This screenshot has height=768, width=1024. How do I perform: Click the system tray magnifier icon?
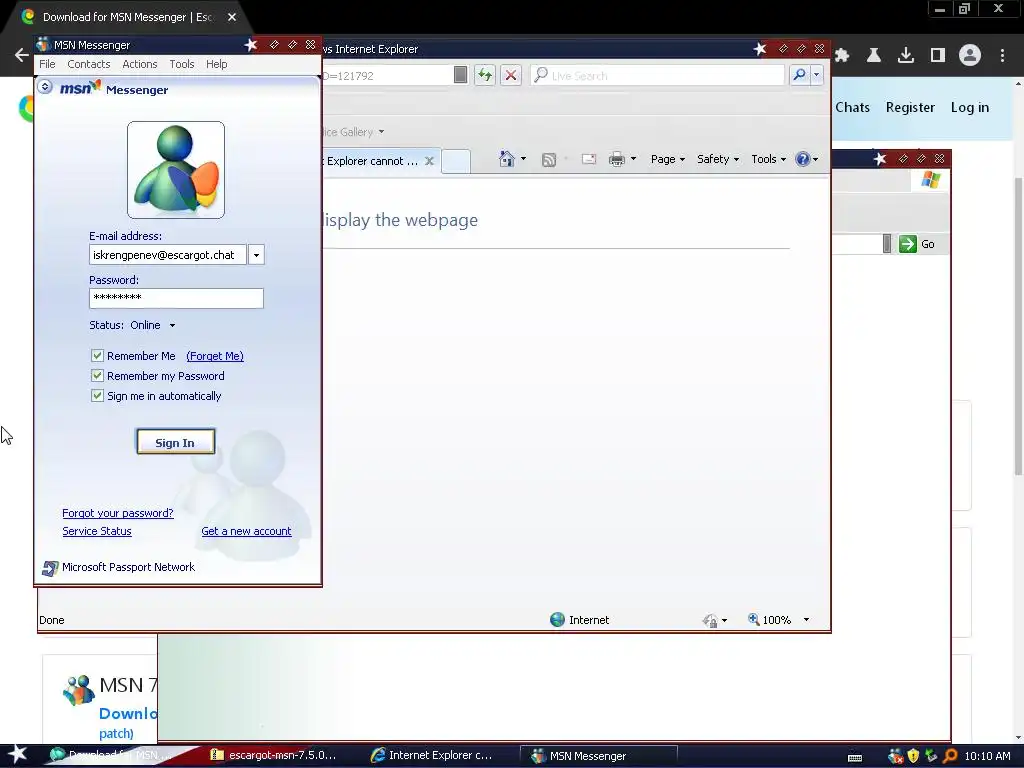[x=950, y=756]
